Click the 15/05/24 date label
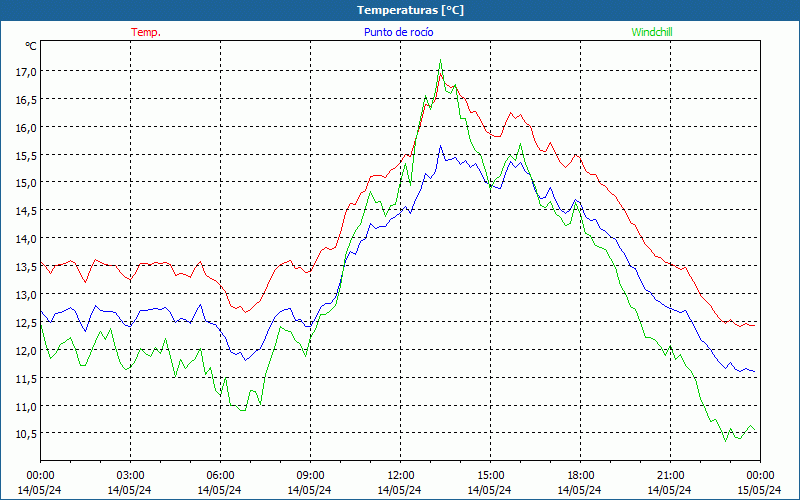Viewport: 800px width, 500px height. click(x=759, y=490)
